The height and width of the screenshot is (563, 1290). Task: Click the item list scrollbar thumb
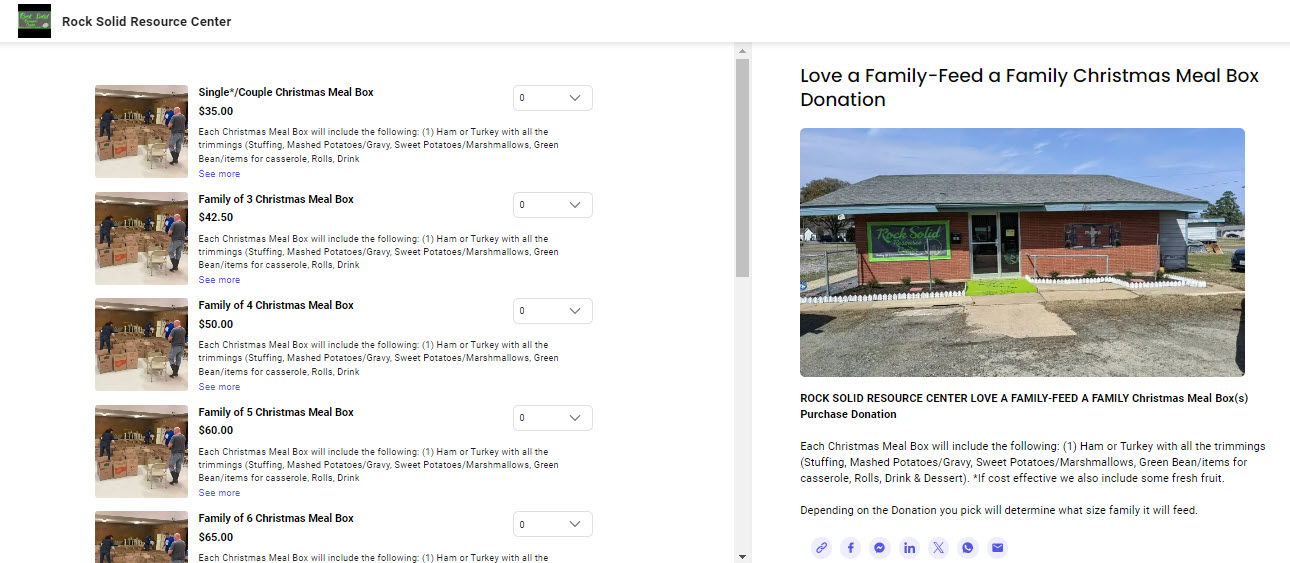click(x=742, y=167)
